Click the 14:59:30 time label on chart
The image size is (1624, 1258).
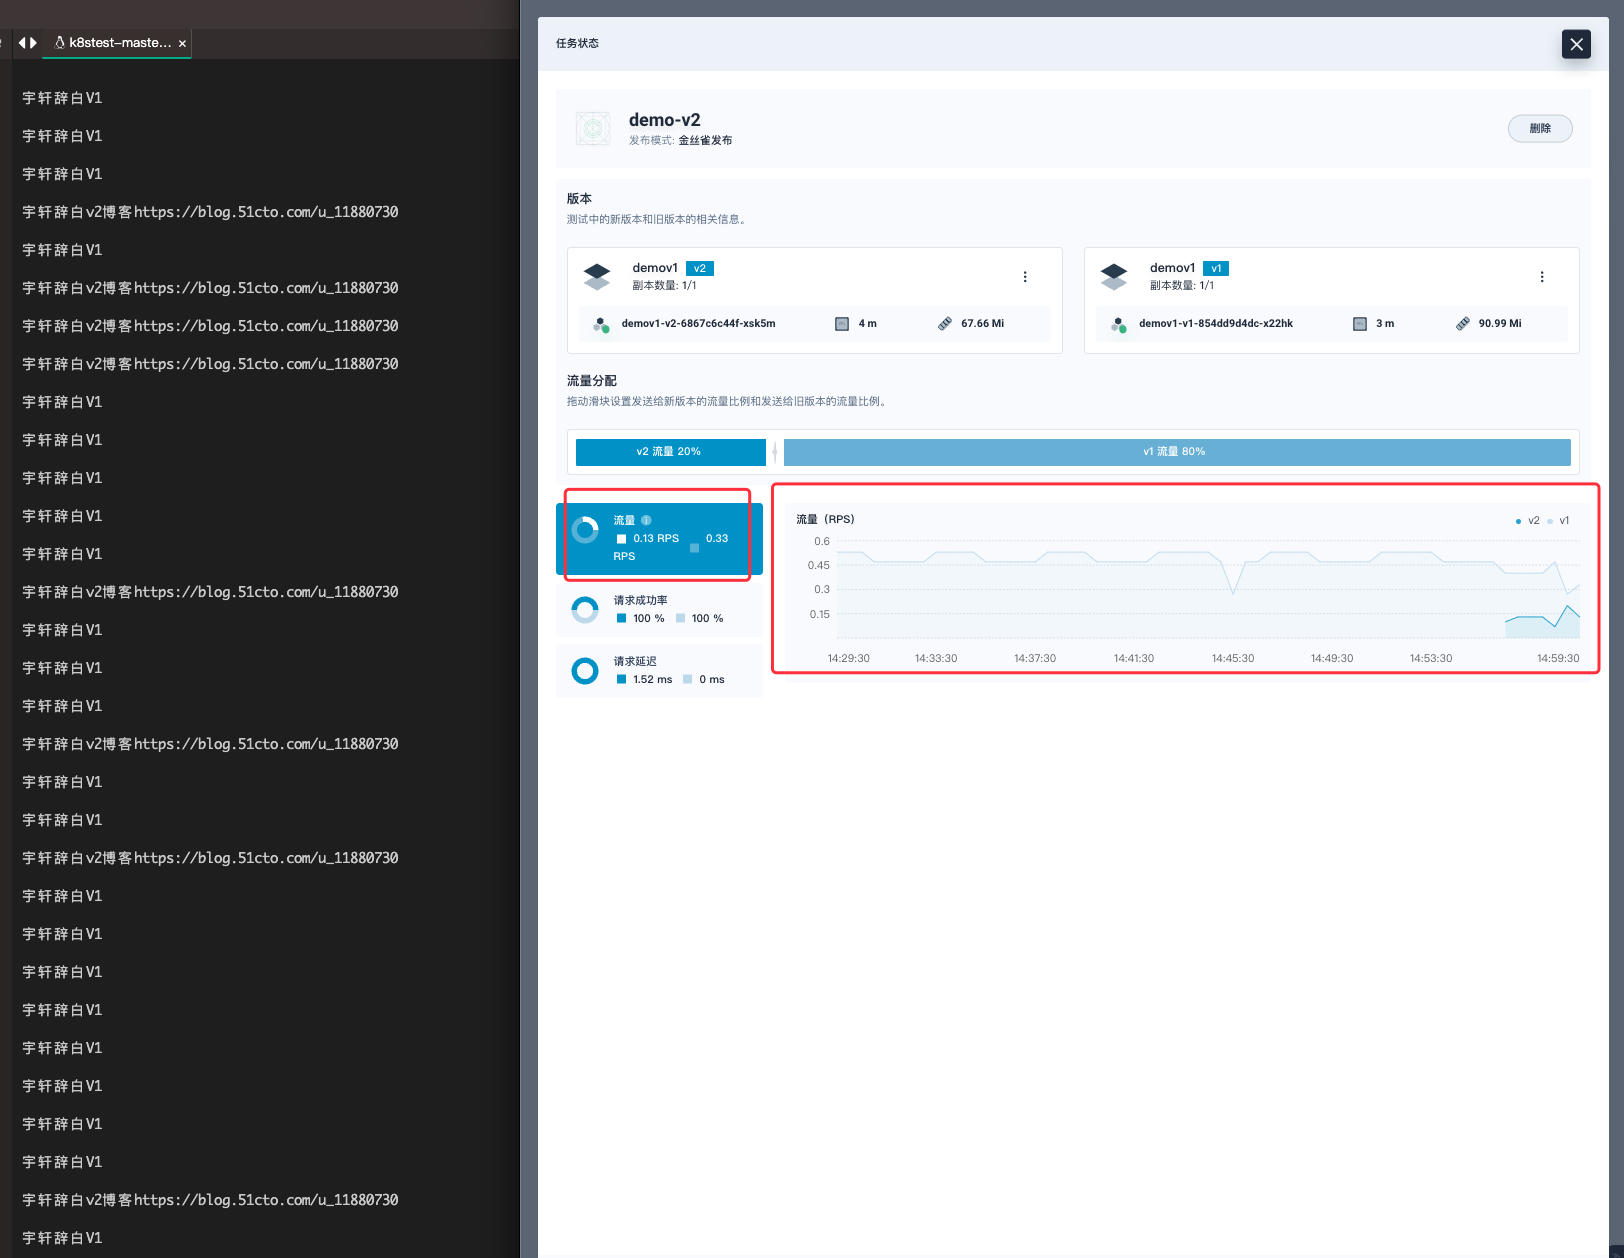pyautogui.click(x=1558, y=658)
